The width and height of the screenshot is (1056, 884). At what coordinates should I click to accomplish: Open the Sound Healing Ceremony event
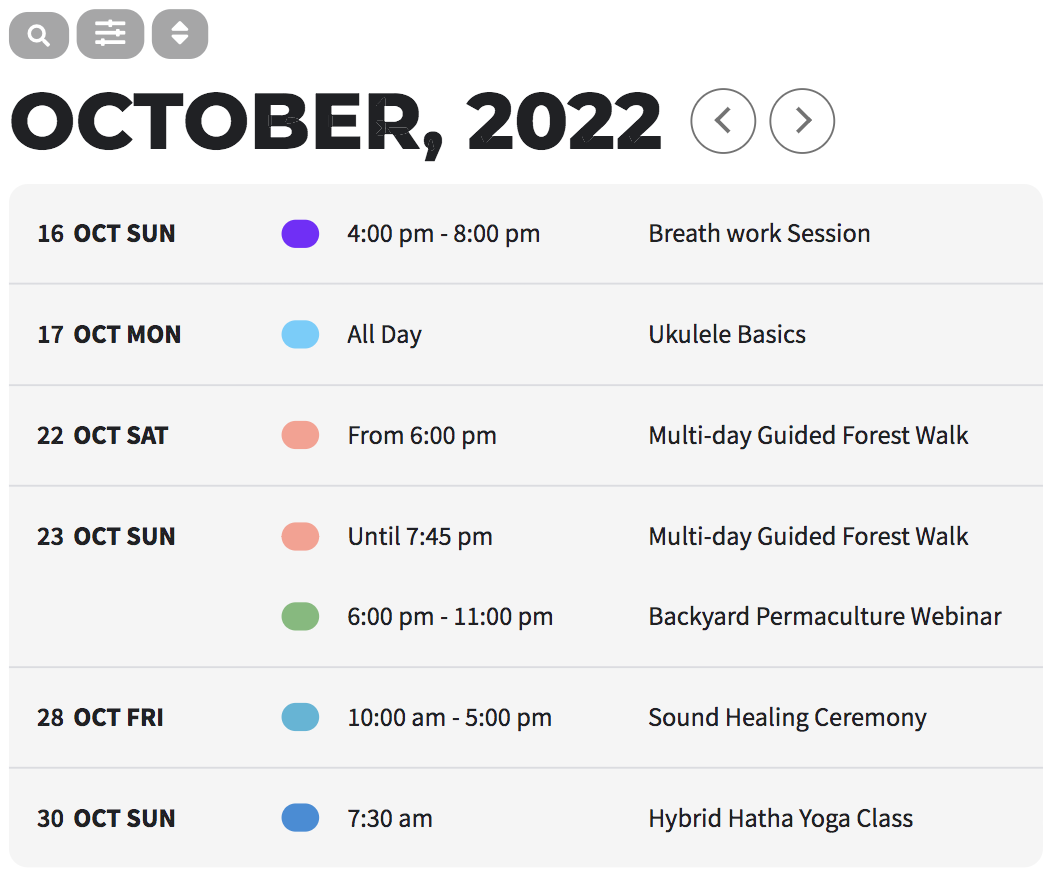pyautogui.click(x=787, y=717)
